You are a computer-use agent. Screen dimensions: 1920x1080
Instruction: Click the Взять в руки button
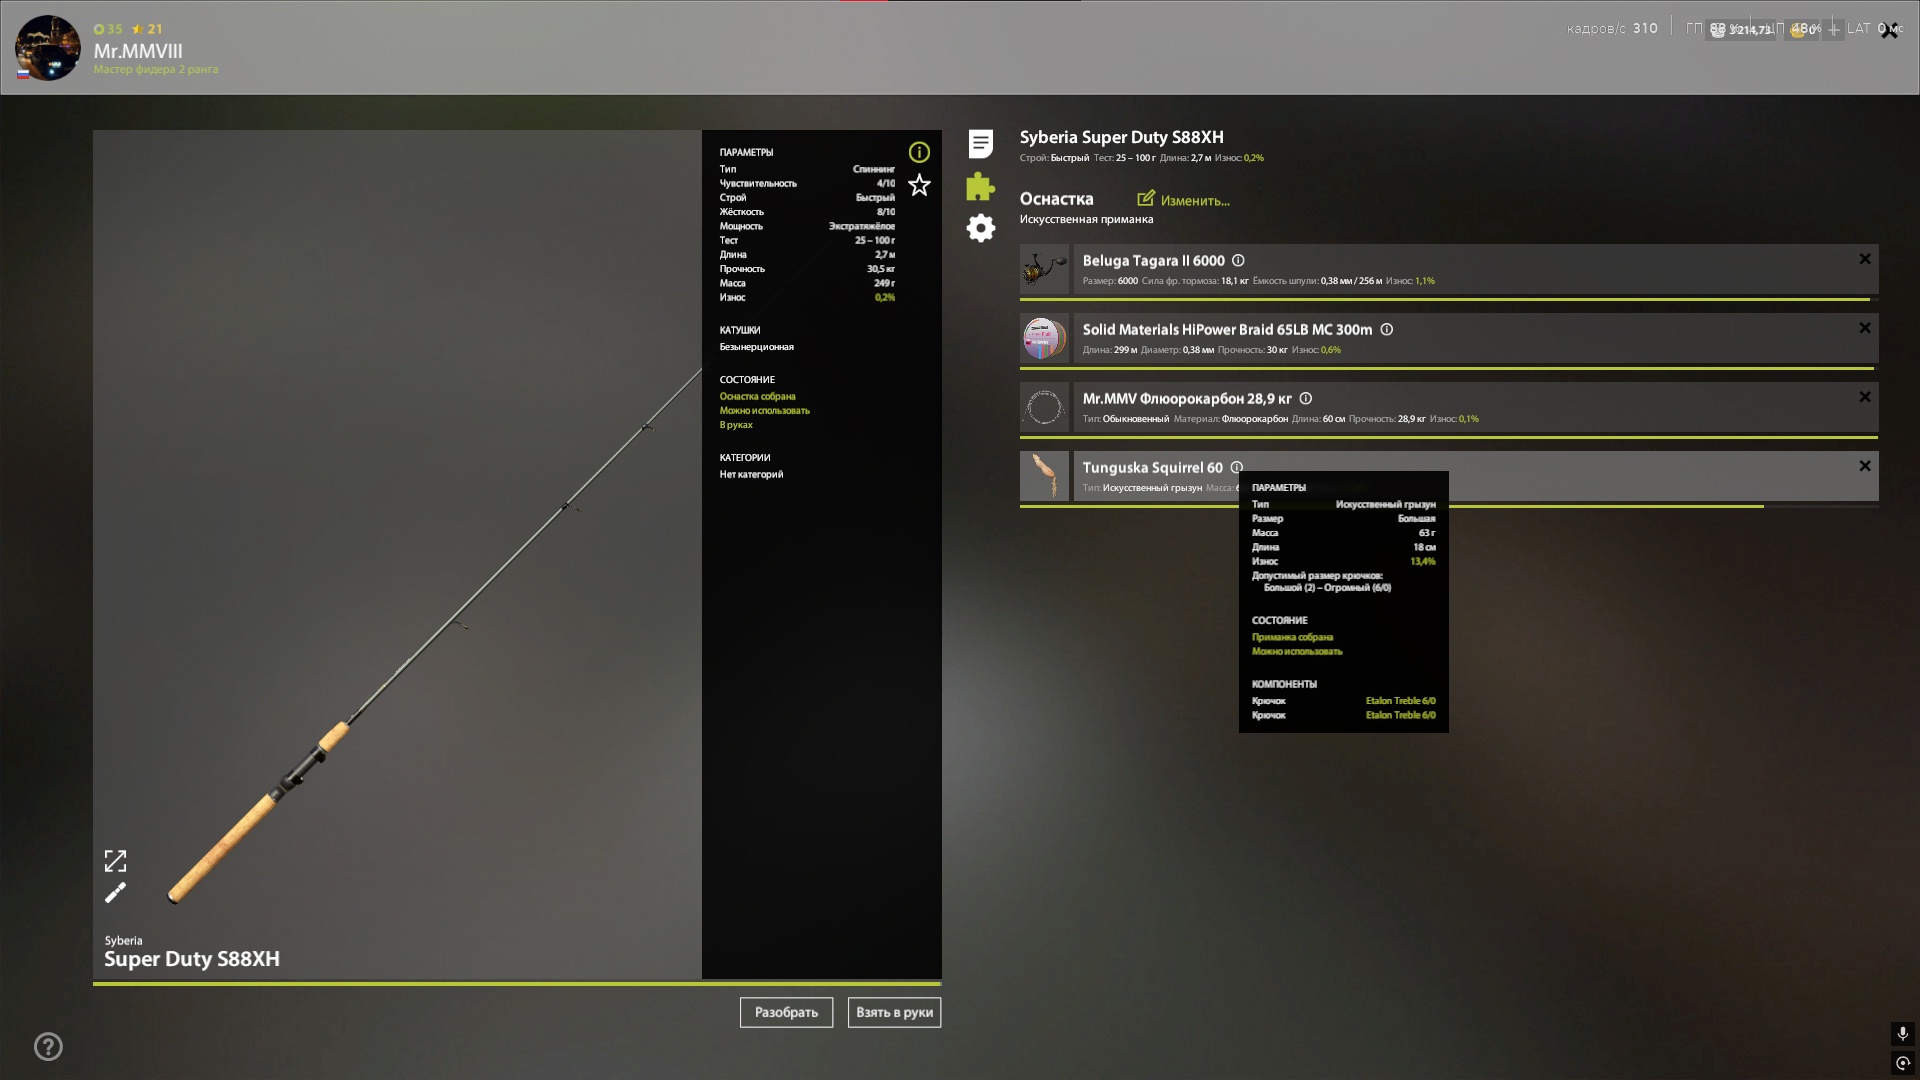coord(894,1012)
